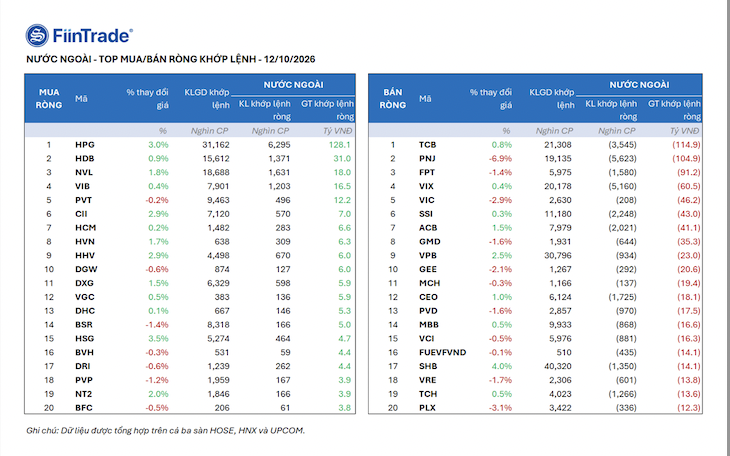
Task: Click the FiinTrade brand name text
Action: 93,36
